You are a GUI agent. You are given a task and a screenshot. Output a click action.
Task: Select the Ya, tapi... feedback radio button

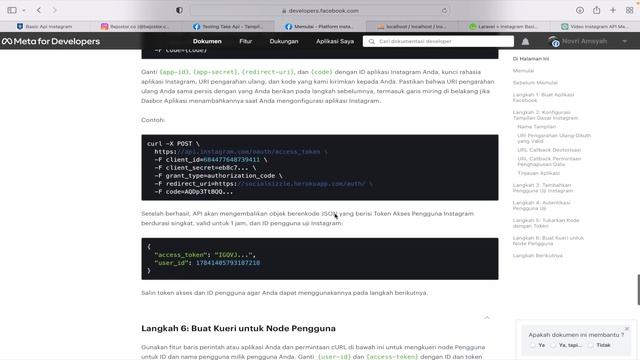pos(553,345)
